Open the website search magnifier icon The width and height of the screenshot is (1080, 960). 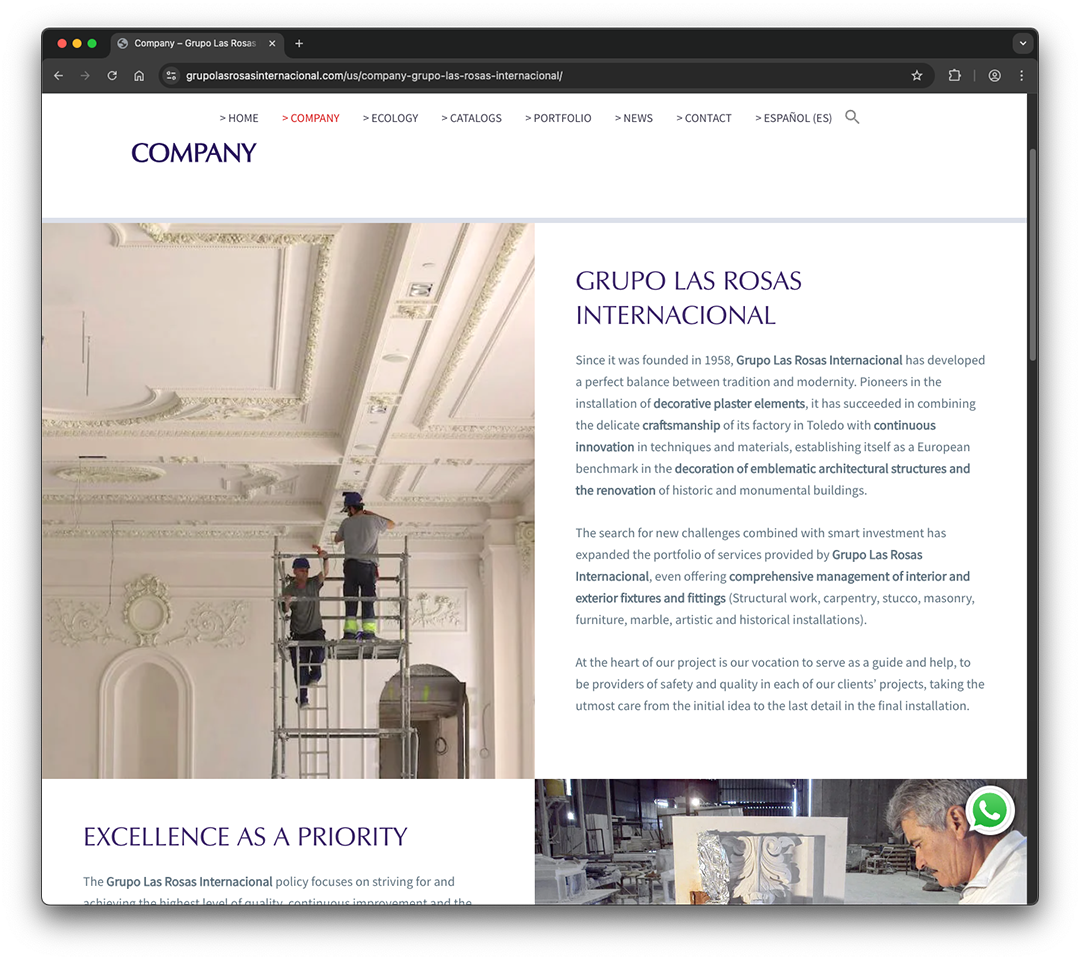coord(852,117)
